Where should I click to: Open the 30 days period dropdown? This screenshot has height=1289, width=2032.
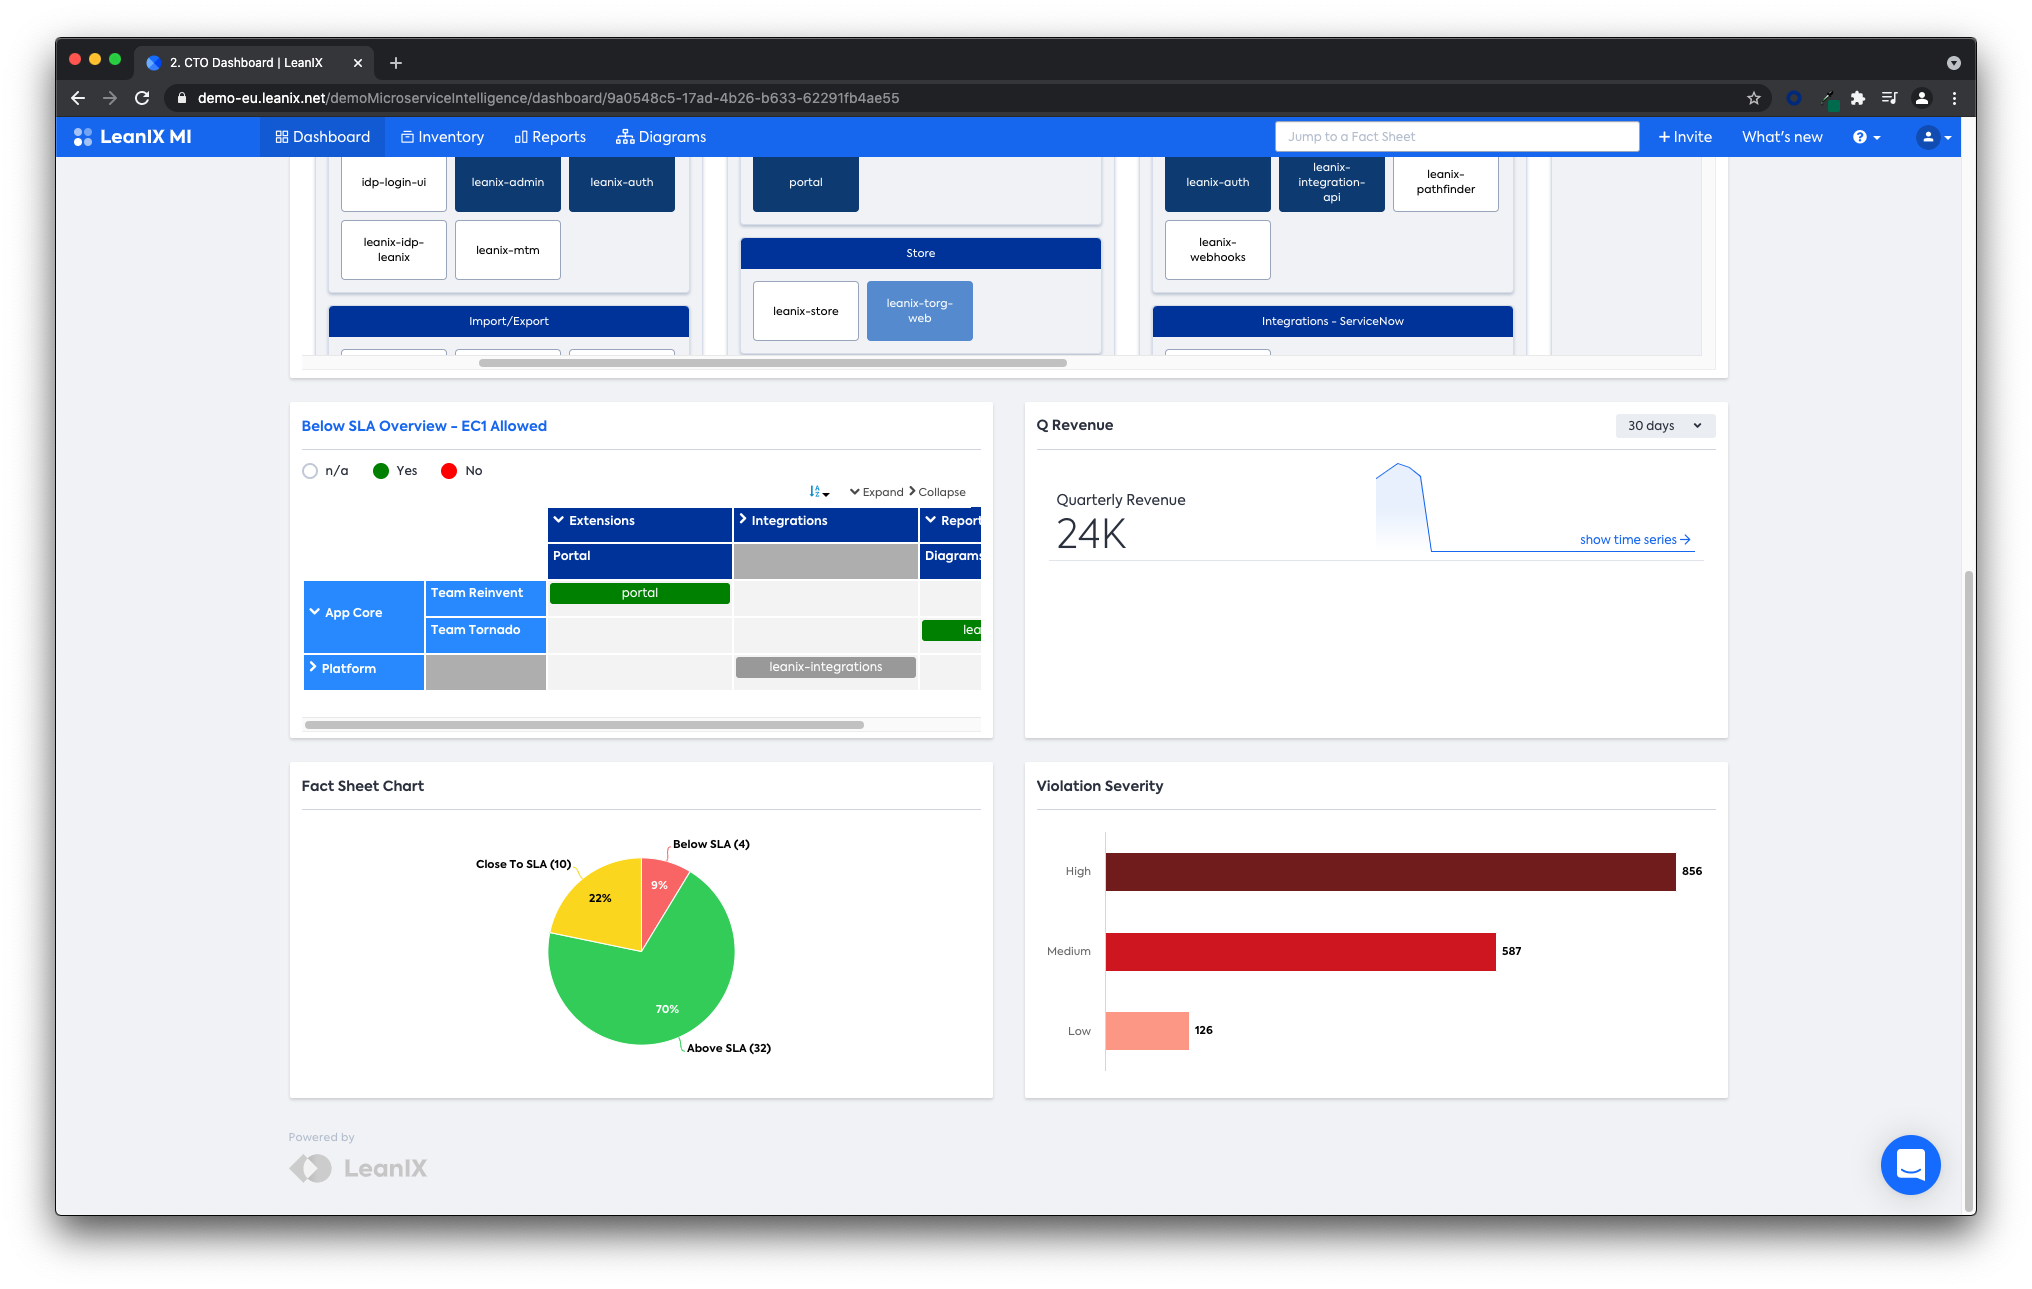click(1664, 426)
